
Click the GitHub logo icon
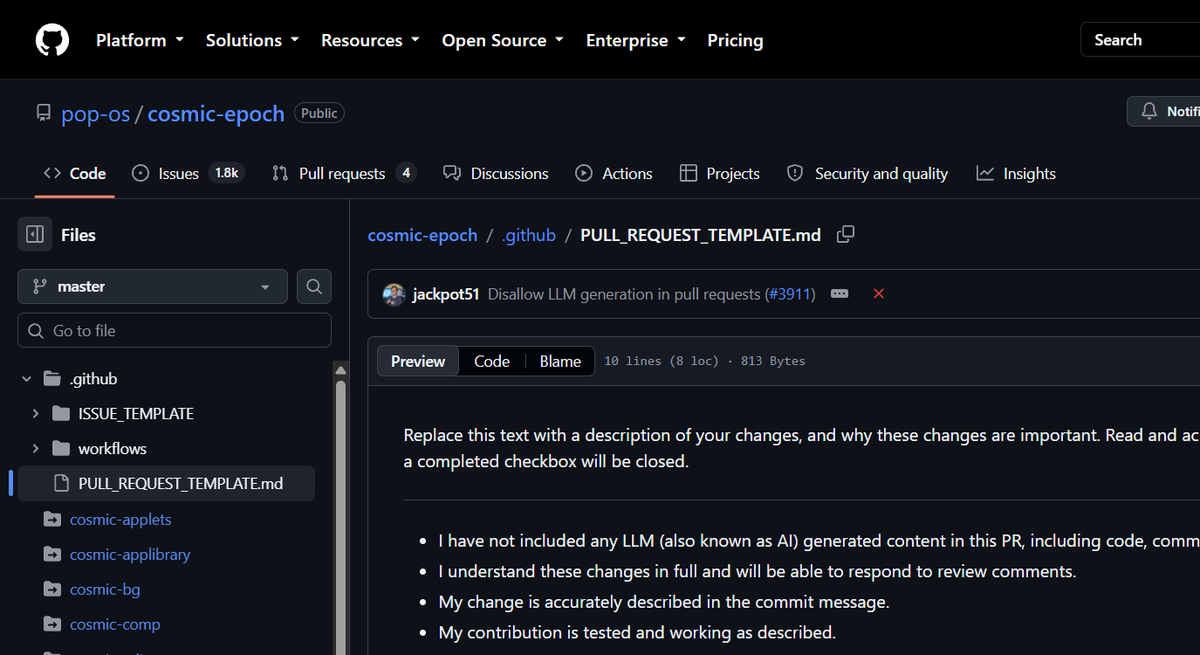click(x=52, y=40)
